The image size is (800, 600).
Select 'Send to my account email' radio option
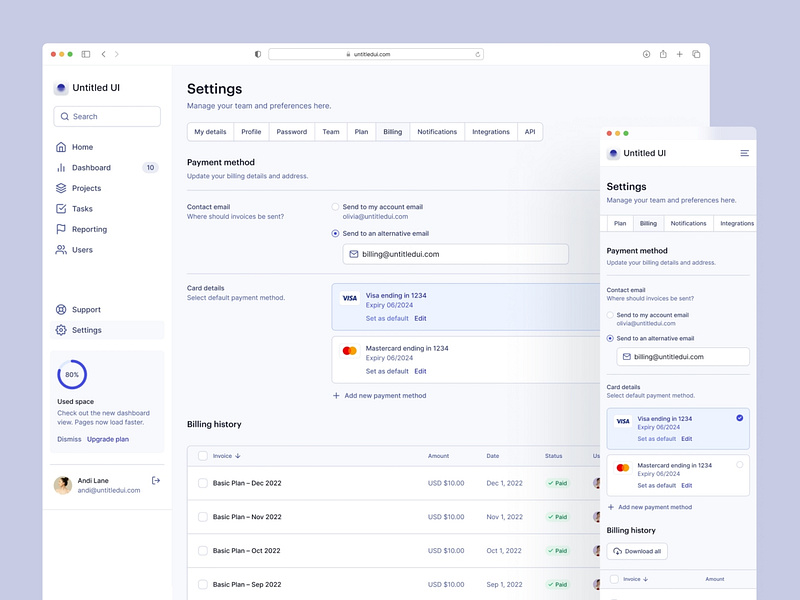point(335,206)
